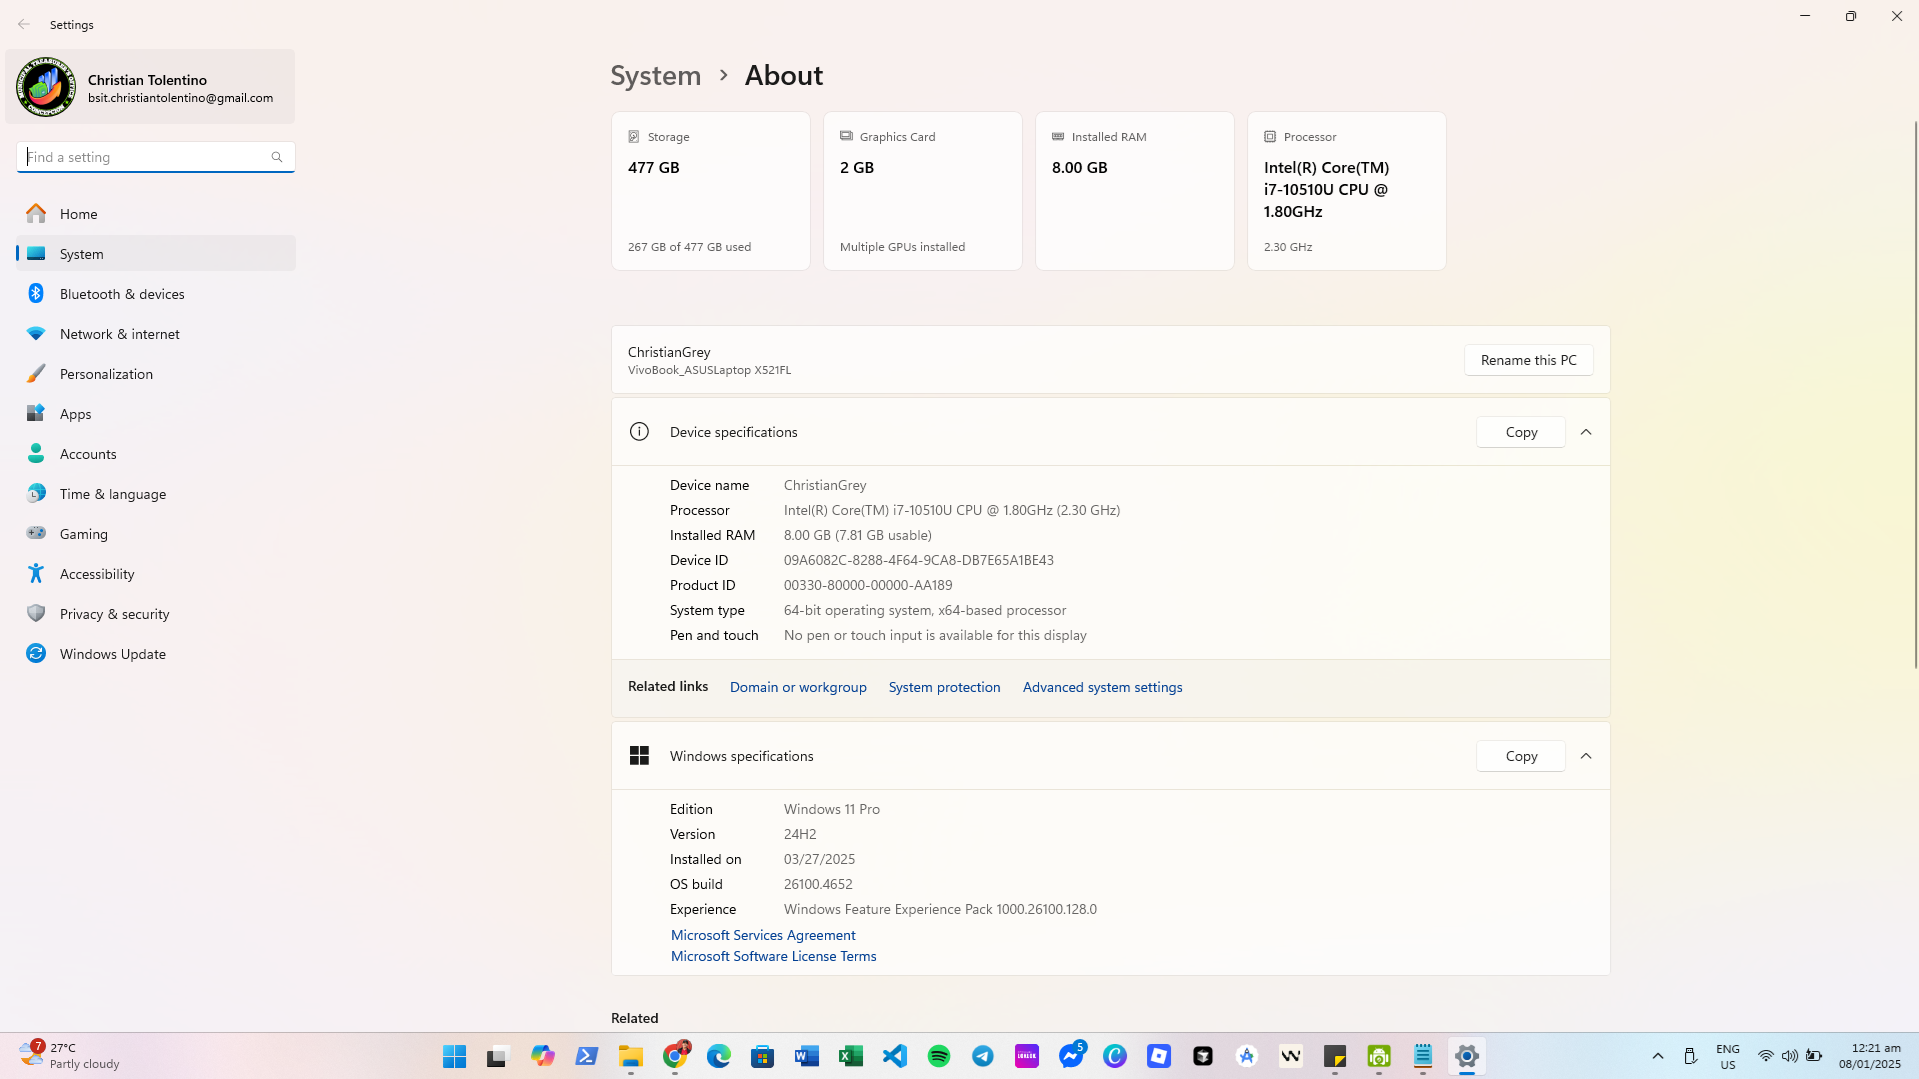This screenshot has height=1079, width=1919.
Task: Select System in the sidebar
Action: point(155,254)
